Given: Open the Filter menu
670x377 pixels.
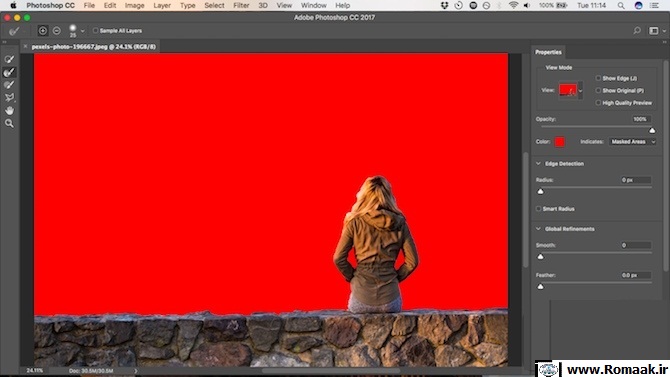Looking at the screenshot, I should [x=241, y=6].
